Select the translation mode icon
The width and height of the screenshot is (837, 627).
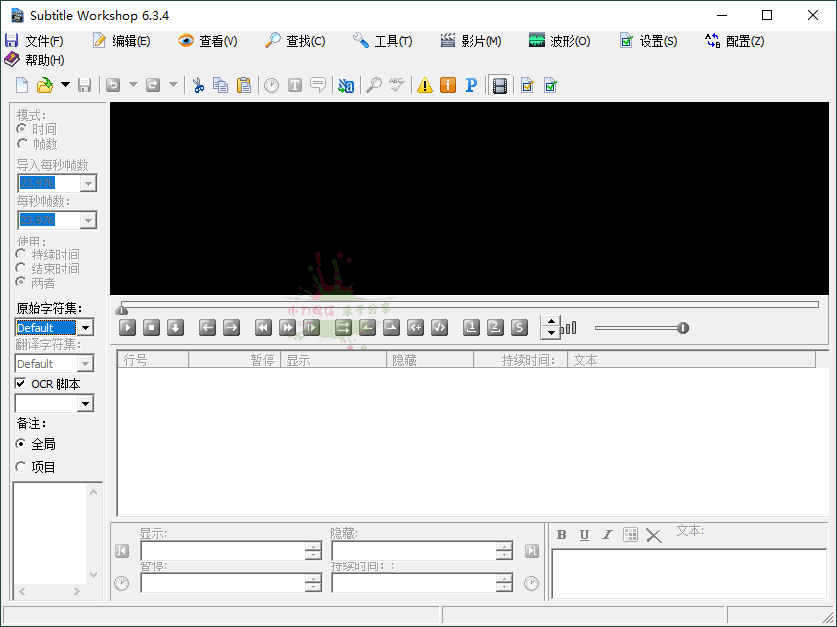[x=345, y=85]
